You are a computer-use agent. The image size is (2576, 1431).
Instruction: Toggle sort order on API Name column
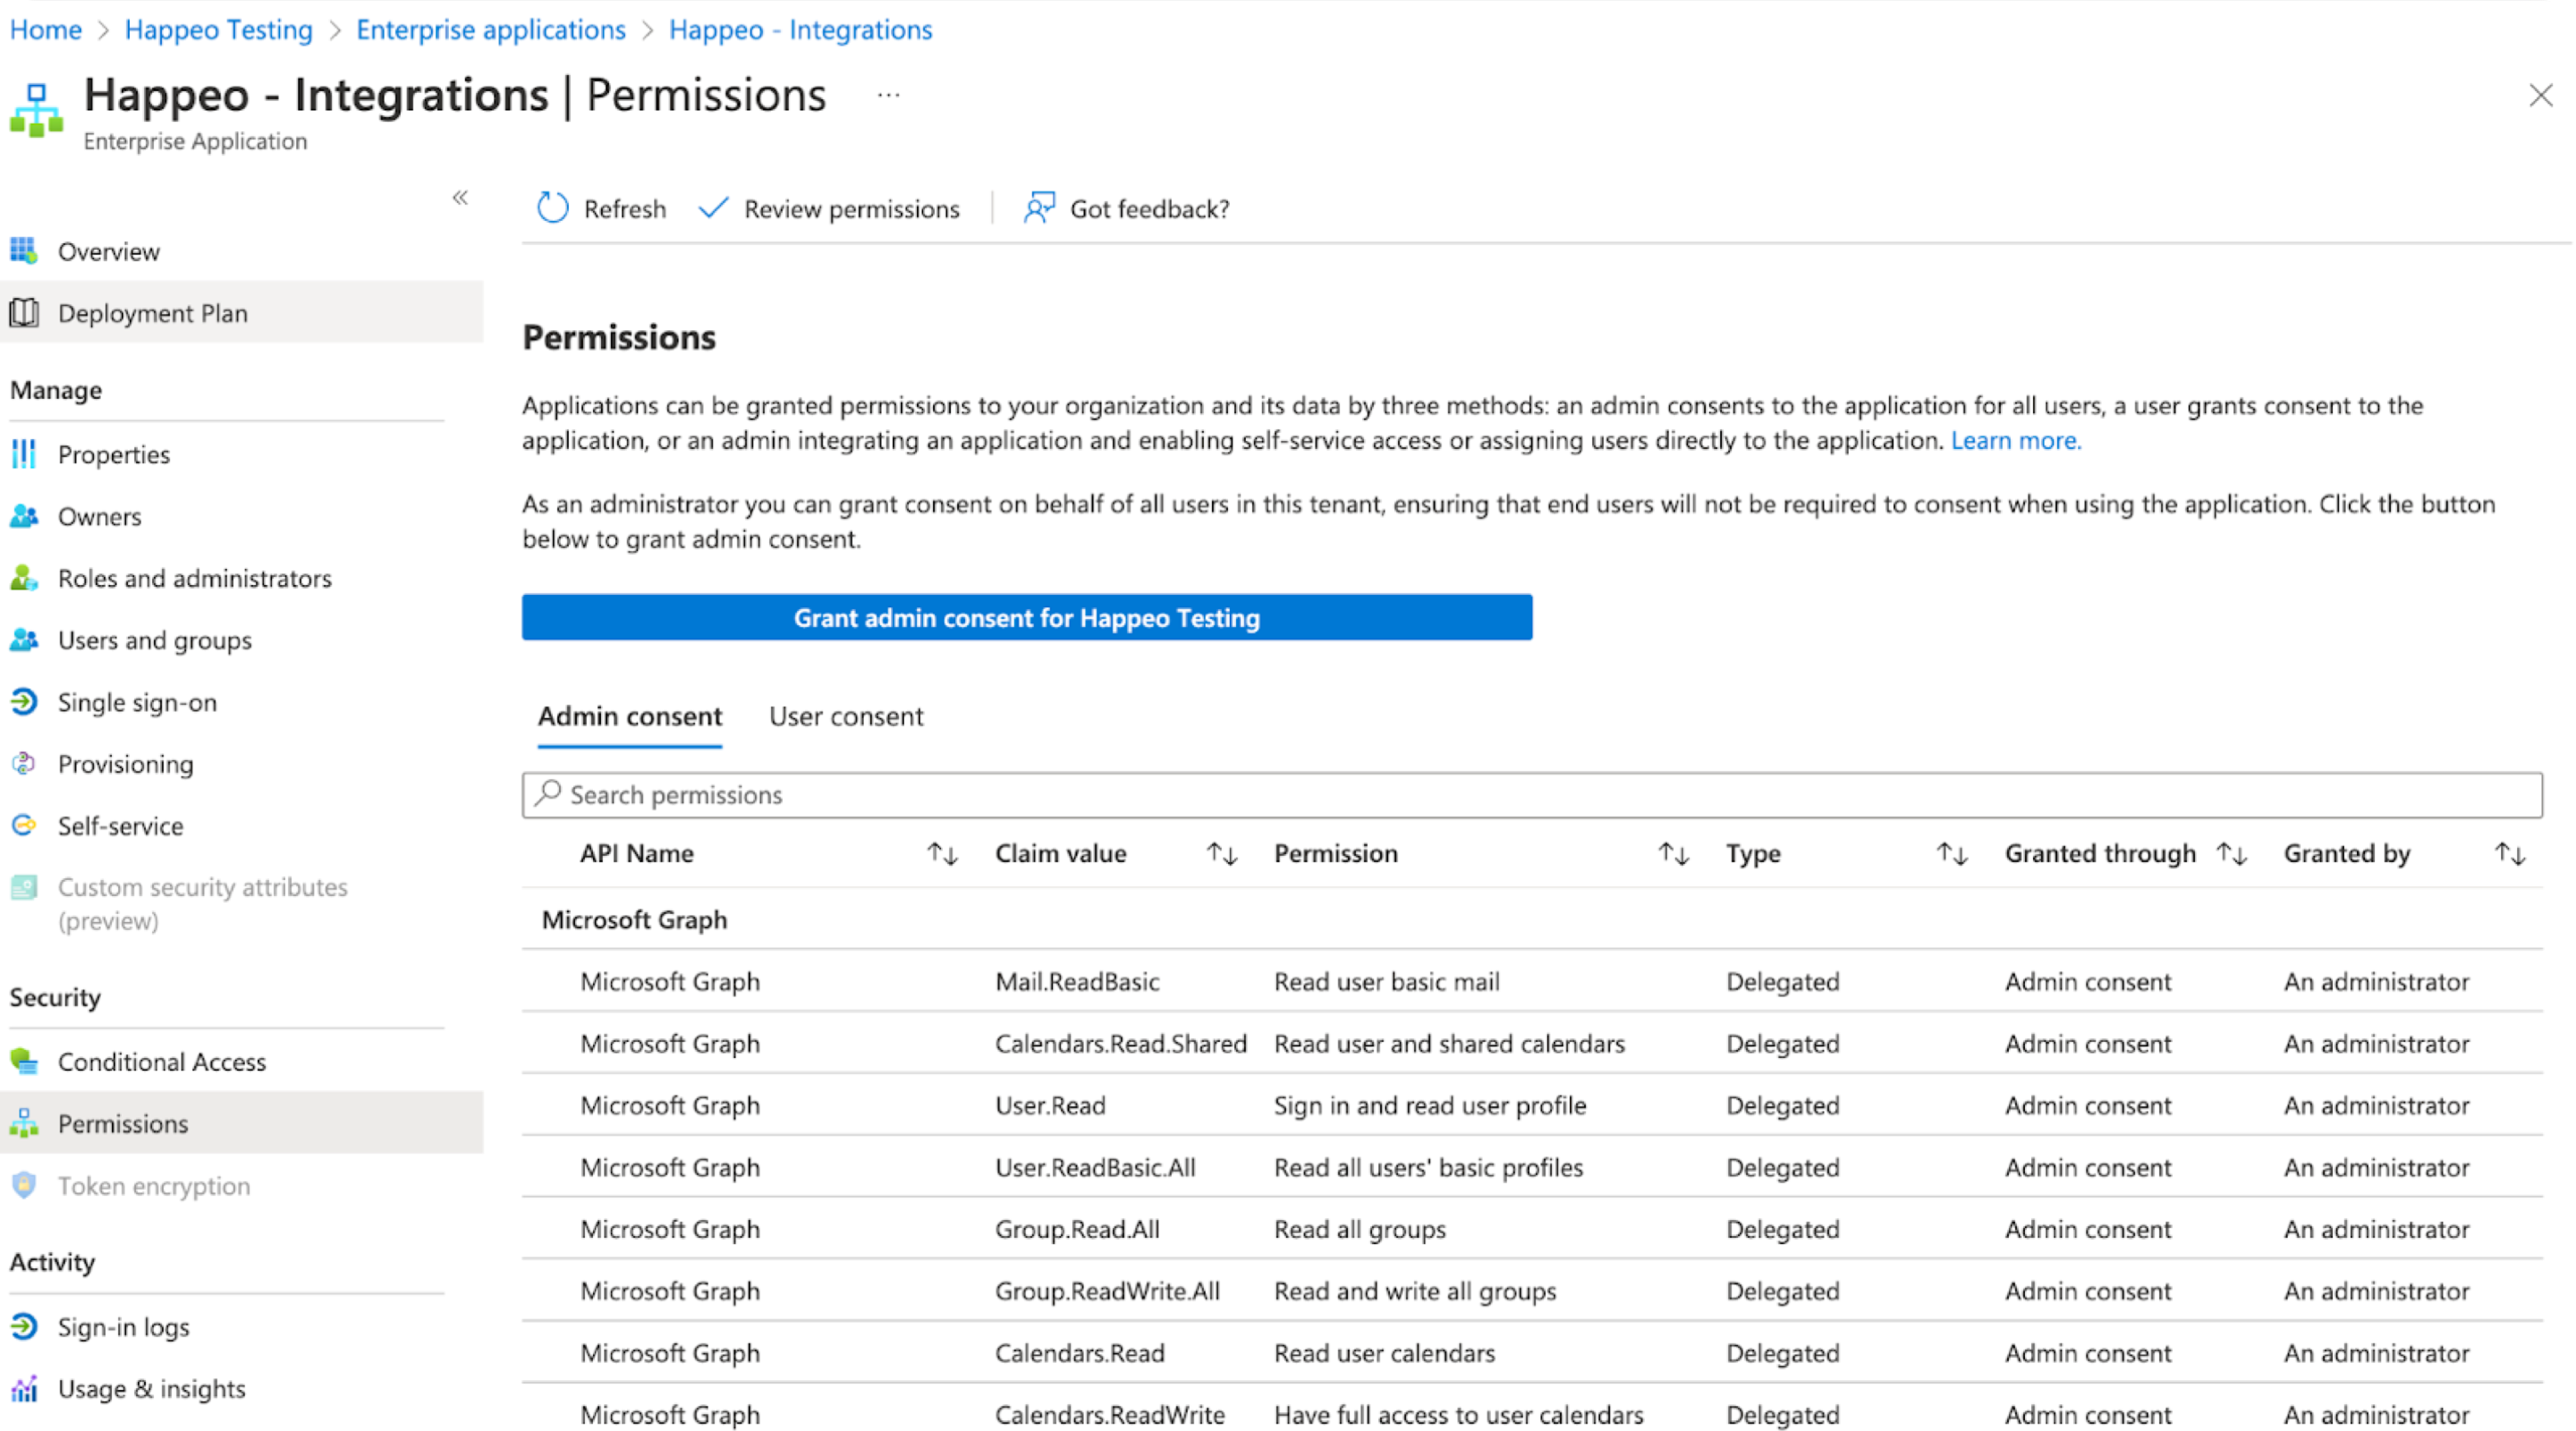click(941, 853)
